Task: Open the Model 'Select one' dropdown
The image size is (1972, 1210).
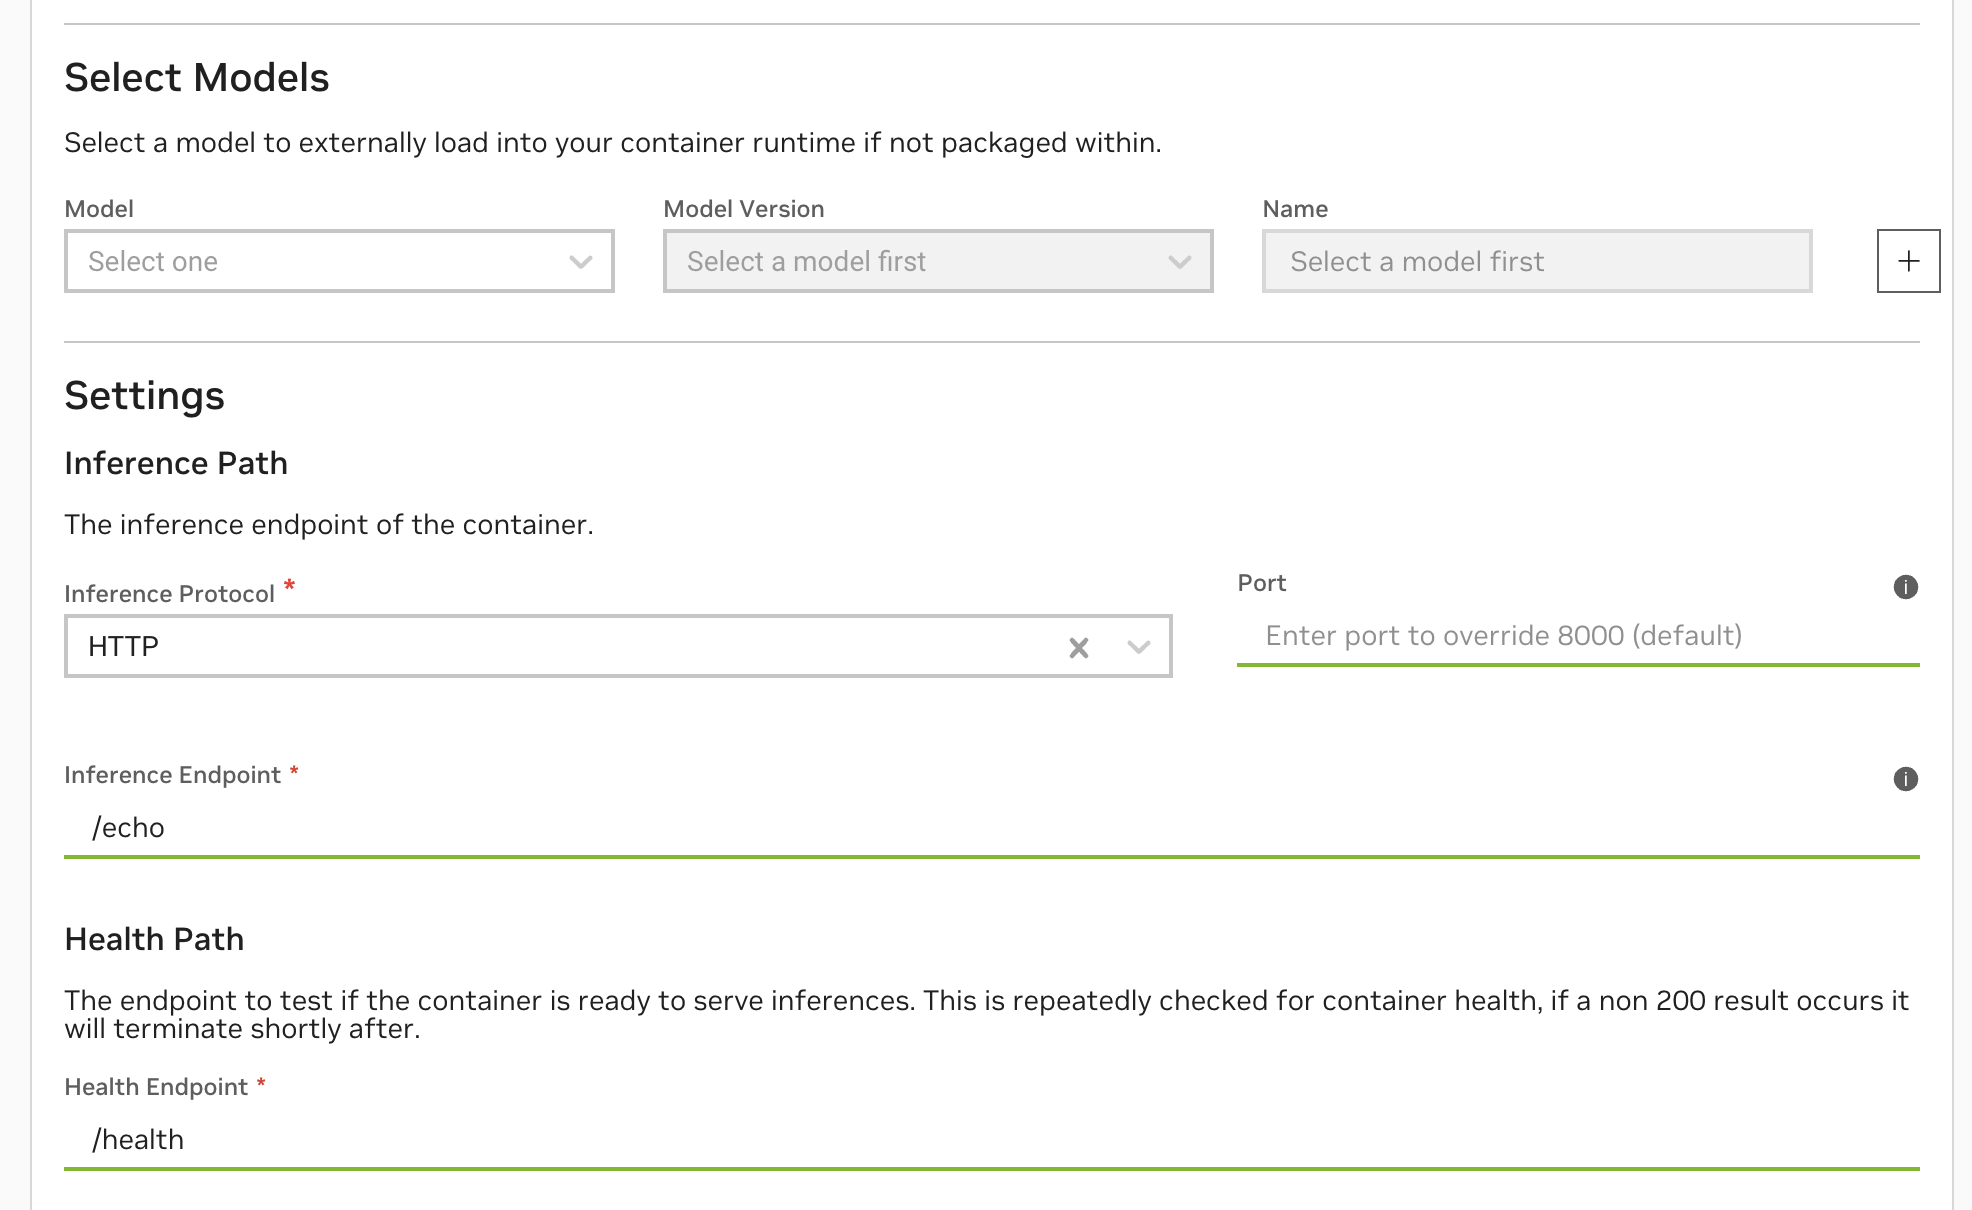Action: pyautogui.click(x=339, y=261)
